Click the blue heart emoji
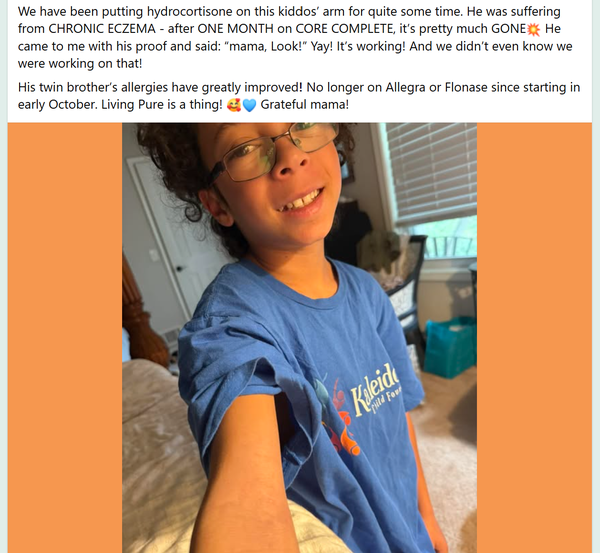The width and height of the screenshot is (600, 553). click(249, 105)
